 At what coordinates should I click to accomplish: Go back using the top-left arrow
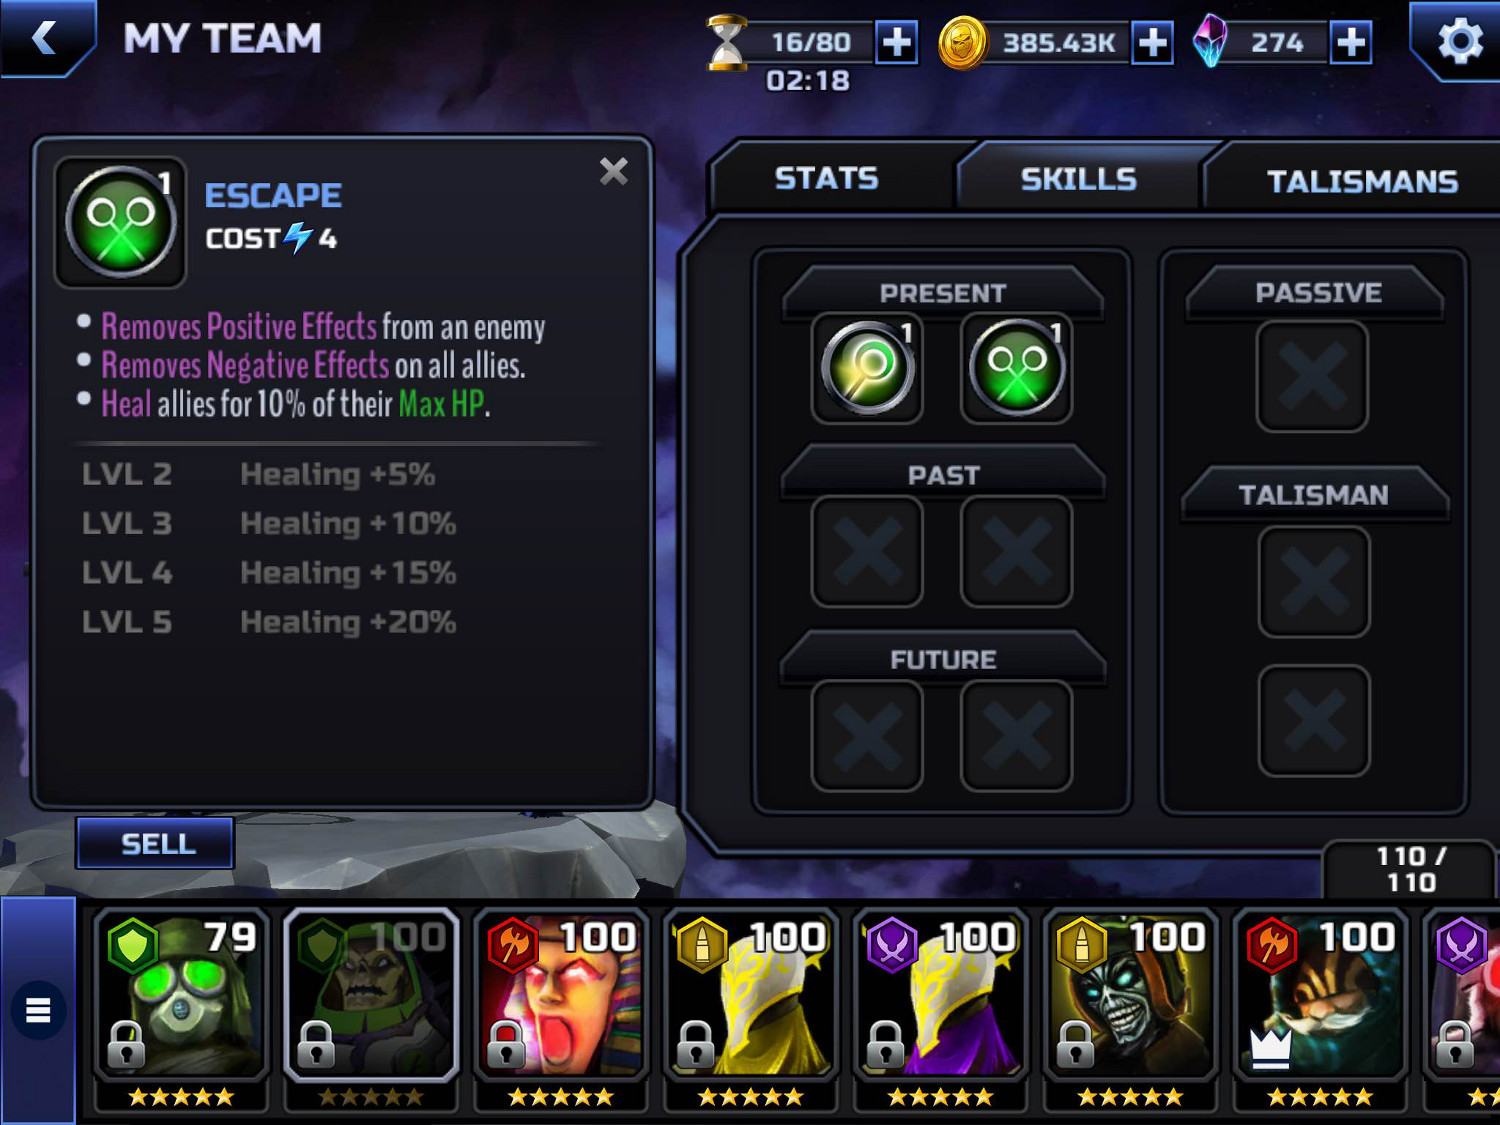(45, 38)
